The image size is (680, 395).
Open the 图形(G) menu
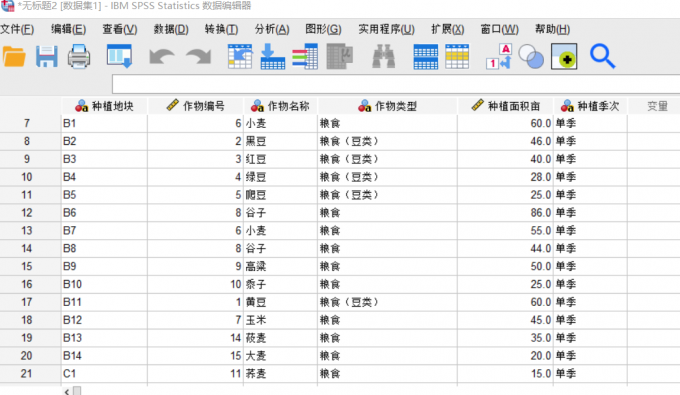pos(323,29)
